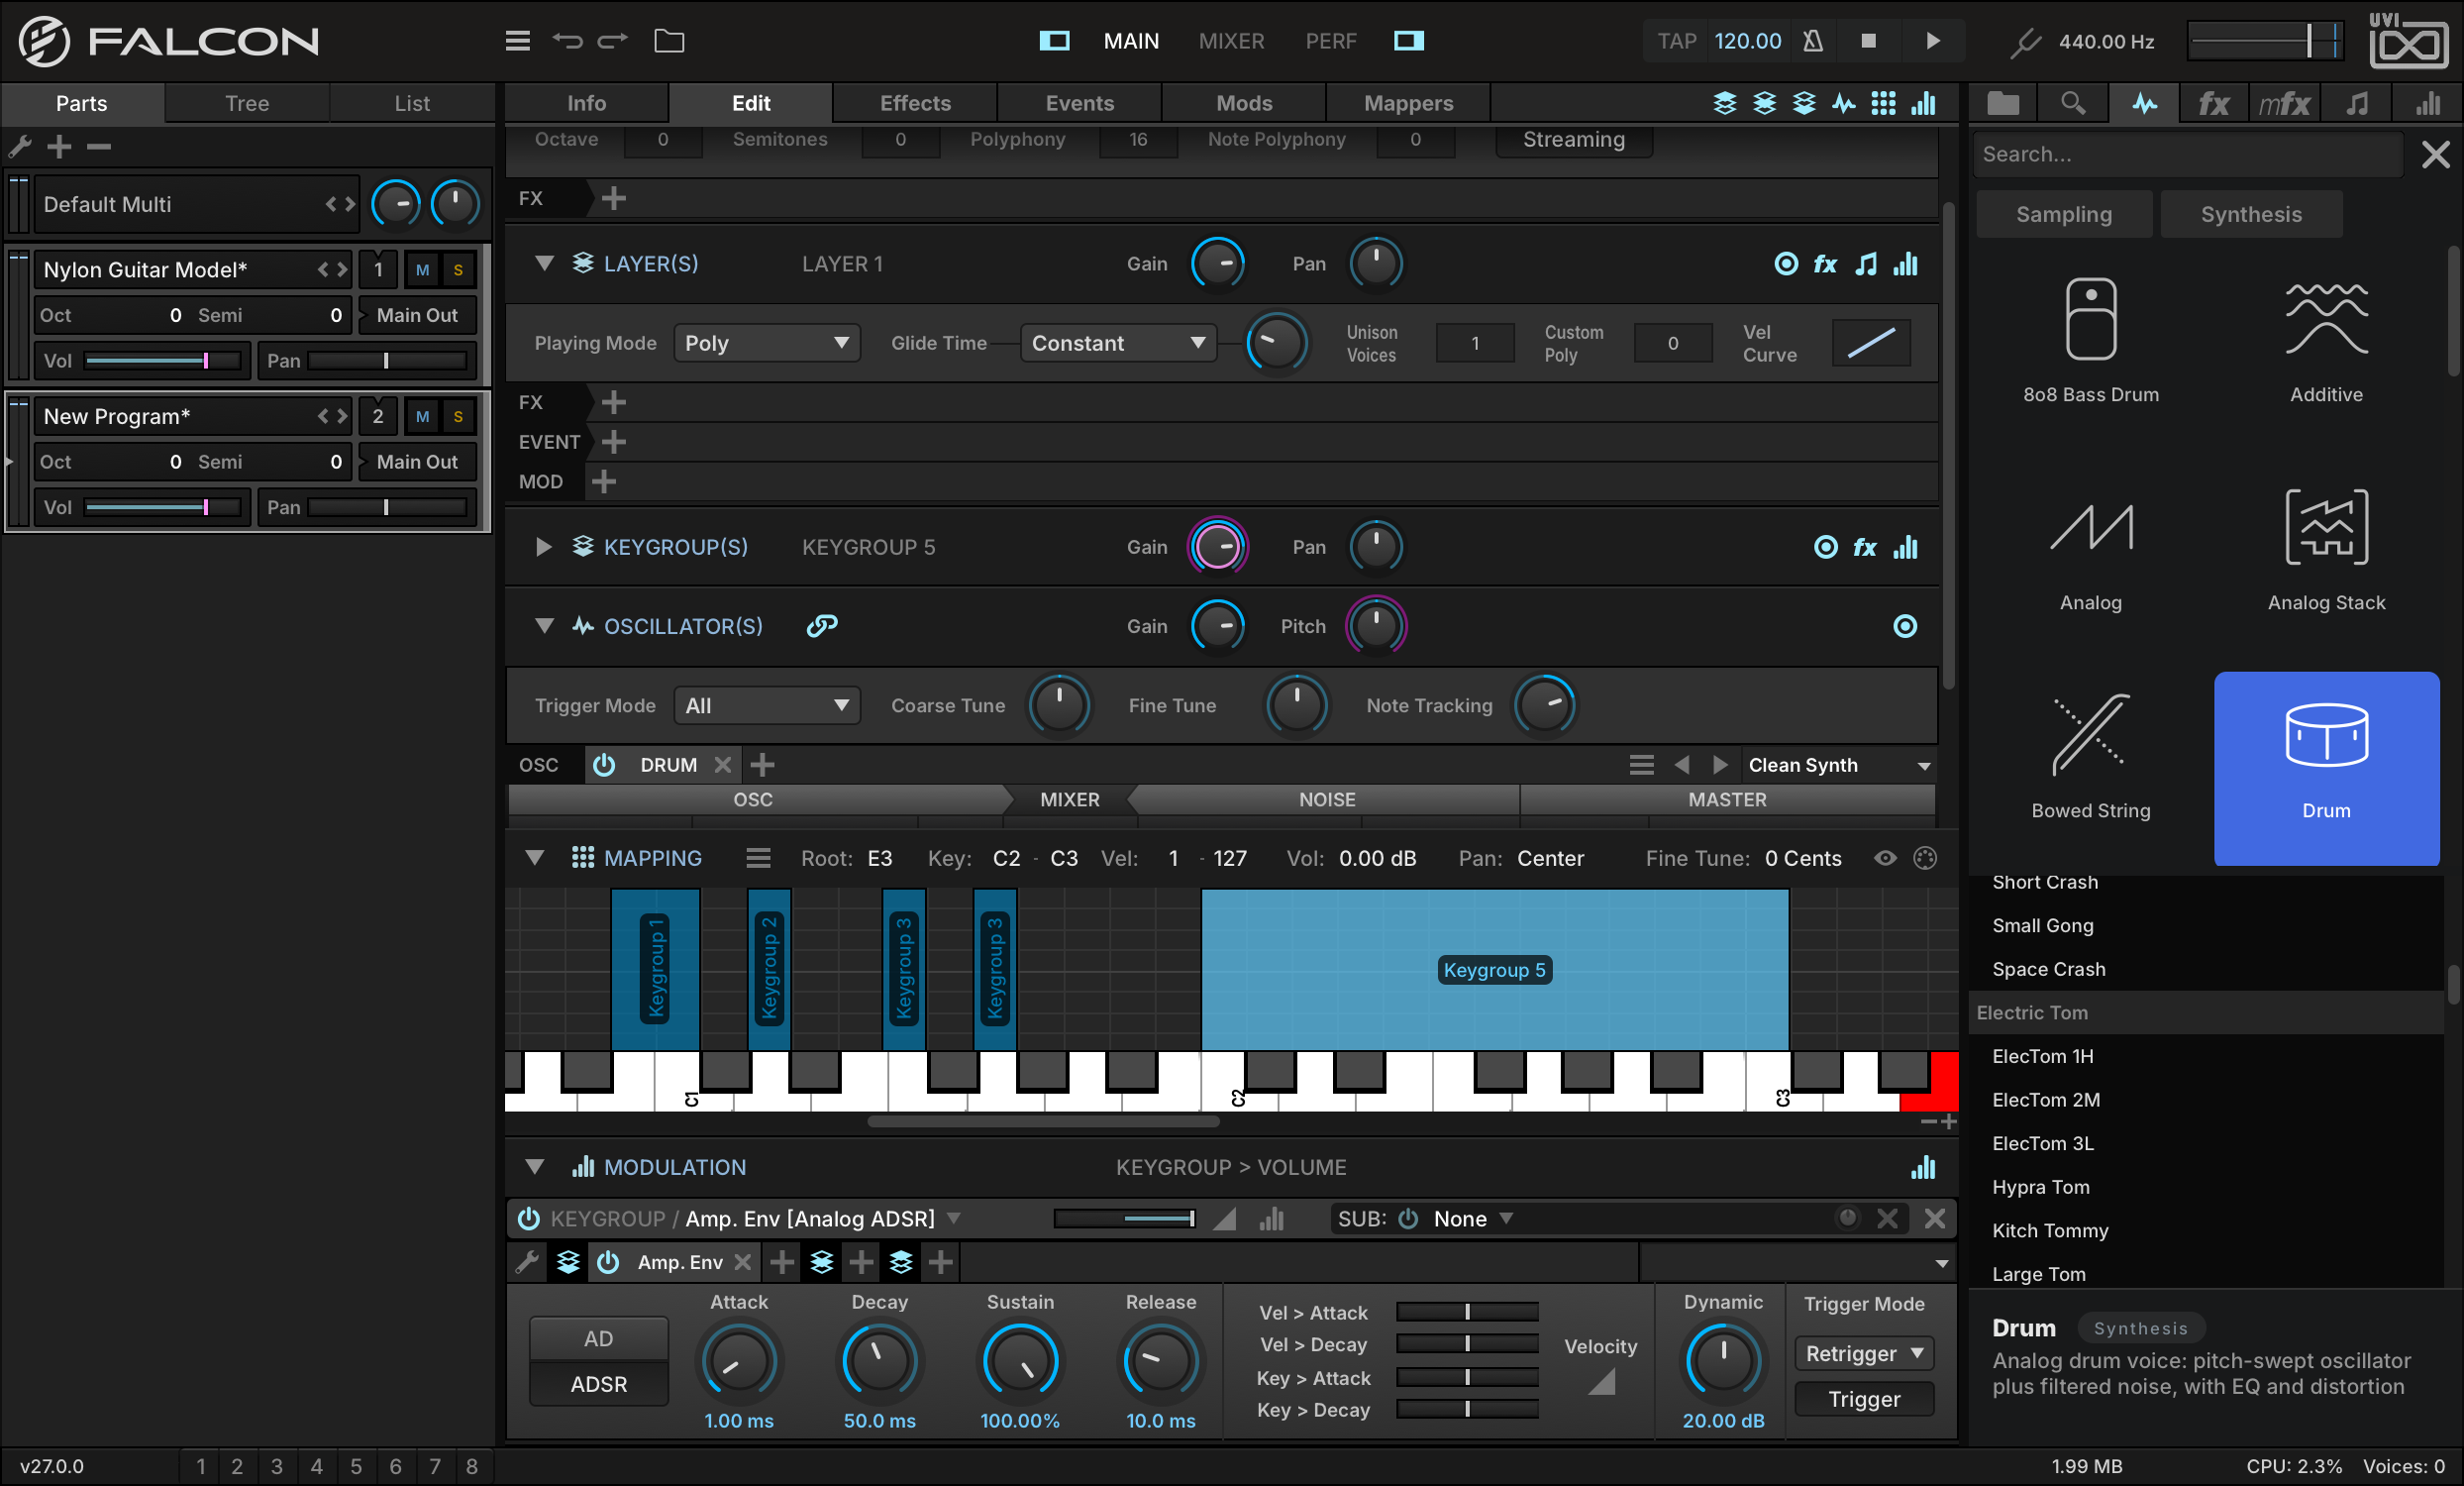Switch to the Mods tab
The height and width of the screenshot is (1486, 2464).
[x=1244, y=103]
